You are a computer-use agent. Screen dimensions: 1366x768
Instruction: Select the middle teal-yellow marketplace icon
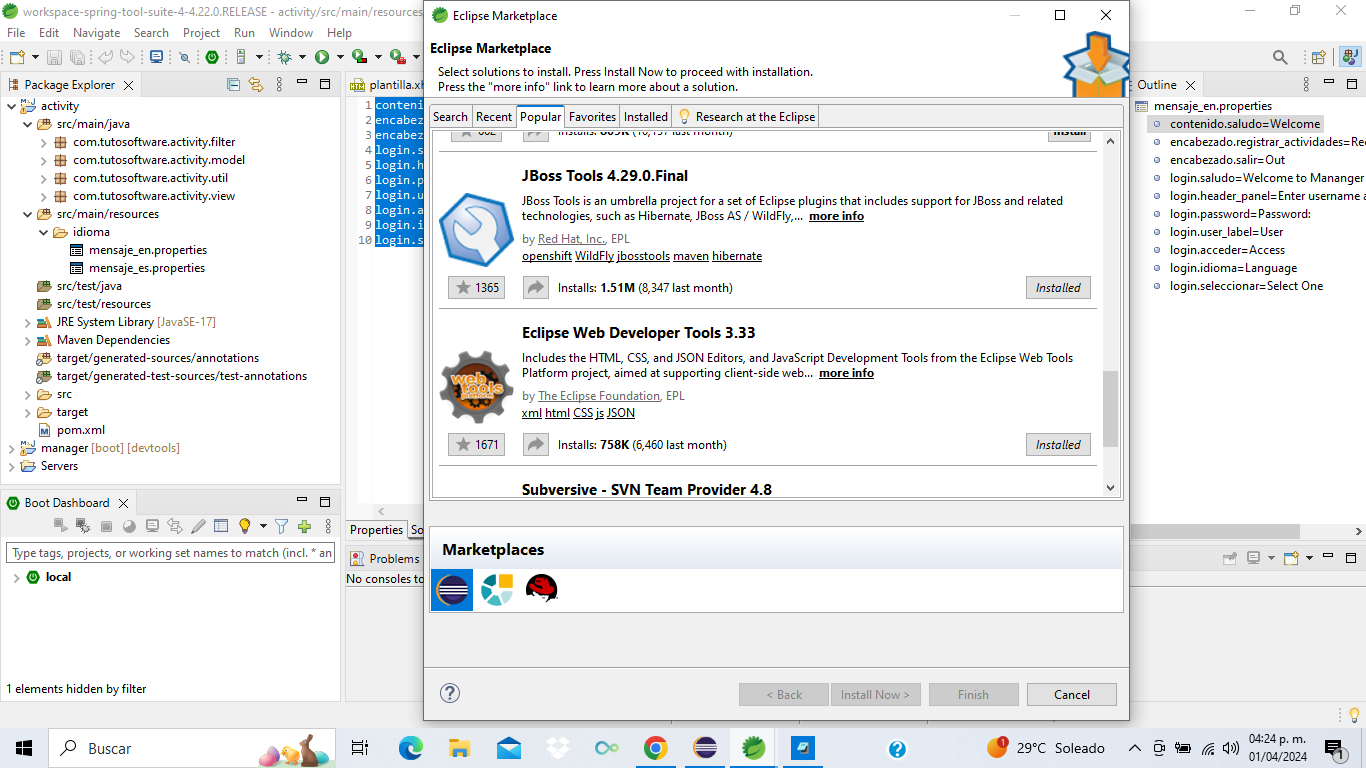coord(497,589)
